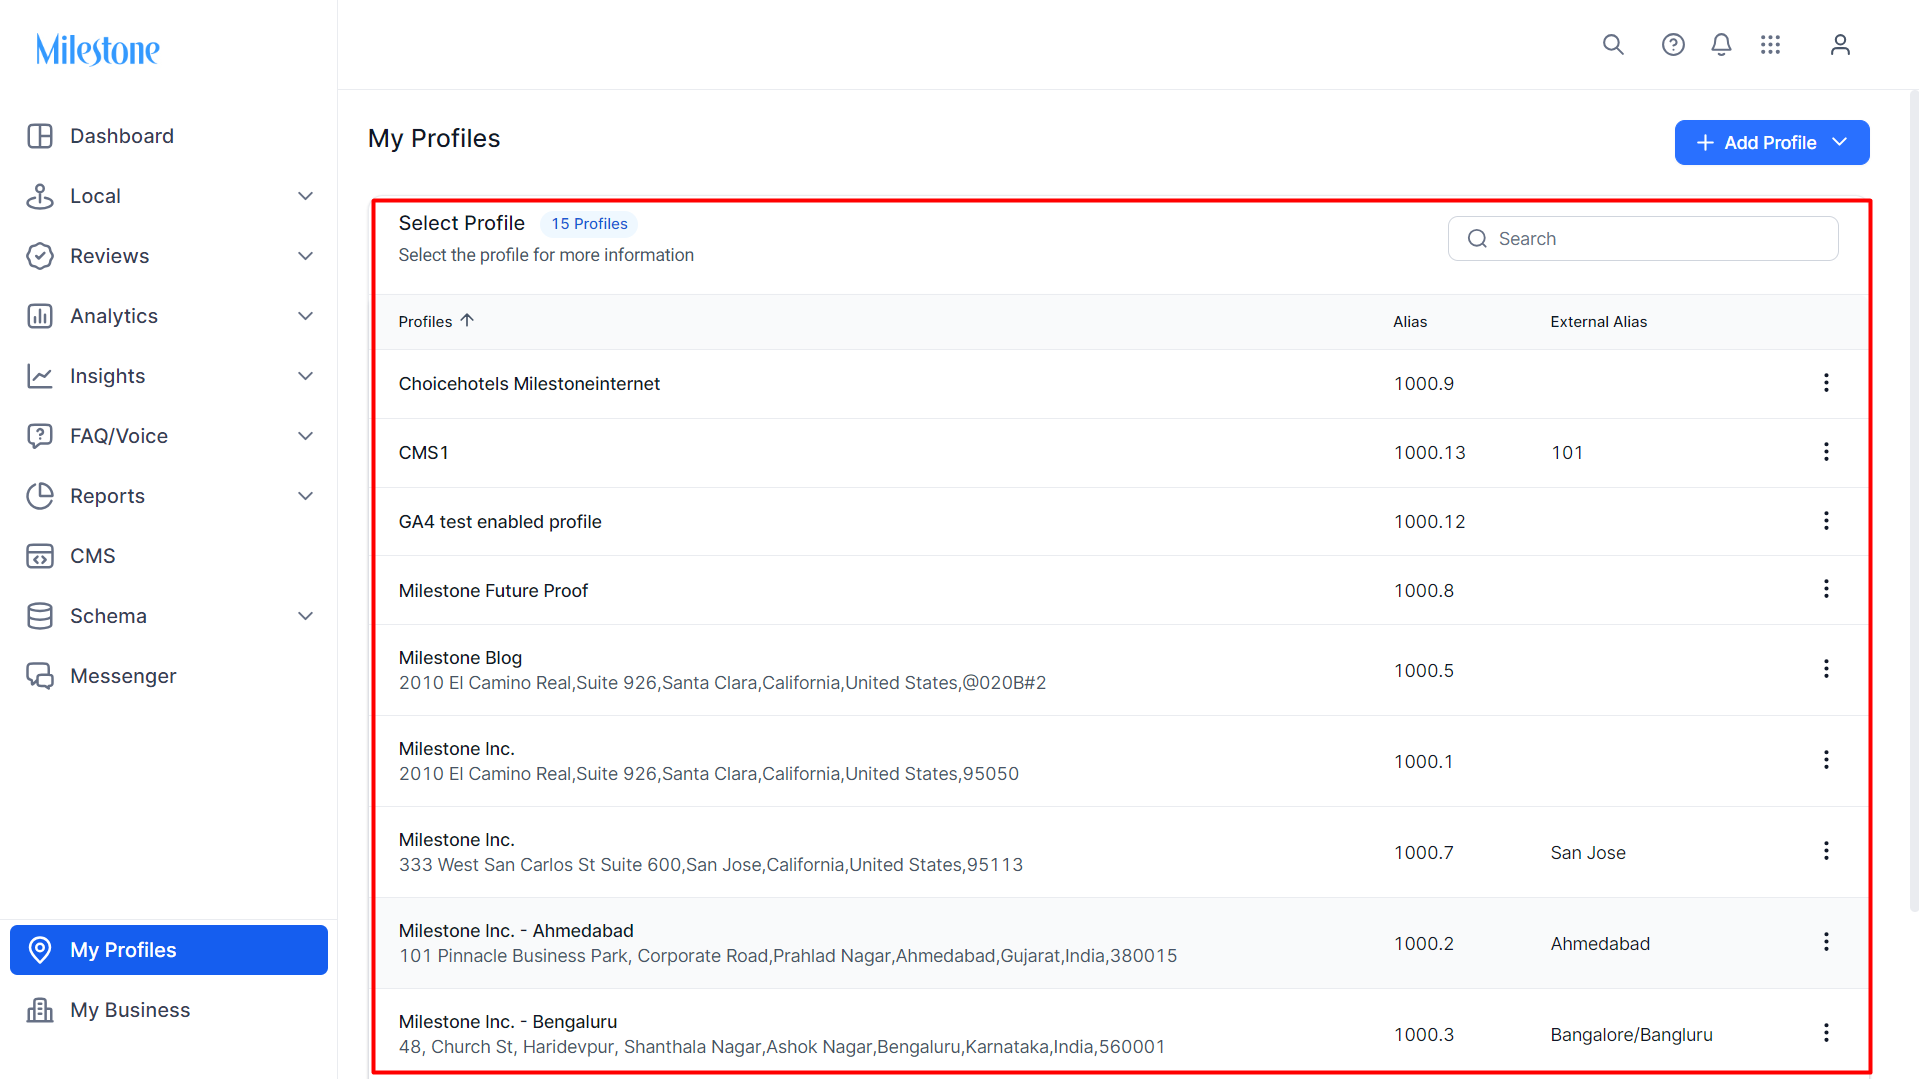
Task: Click the External Alias column header
Action: click(x=1598, y=322)
